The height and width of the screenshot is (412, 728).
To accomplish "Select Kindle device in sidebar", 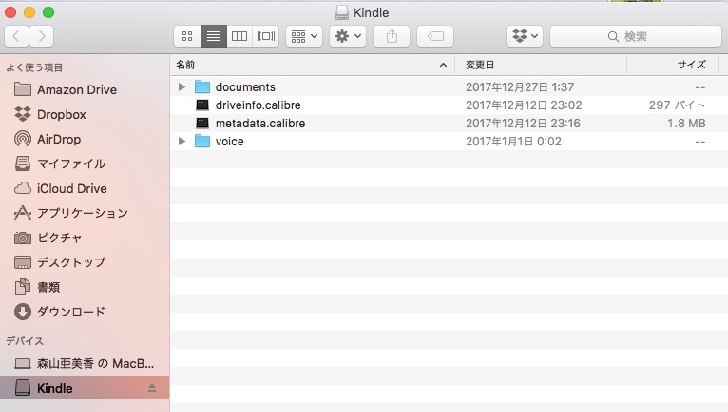I will [x=84, y=388].
